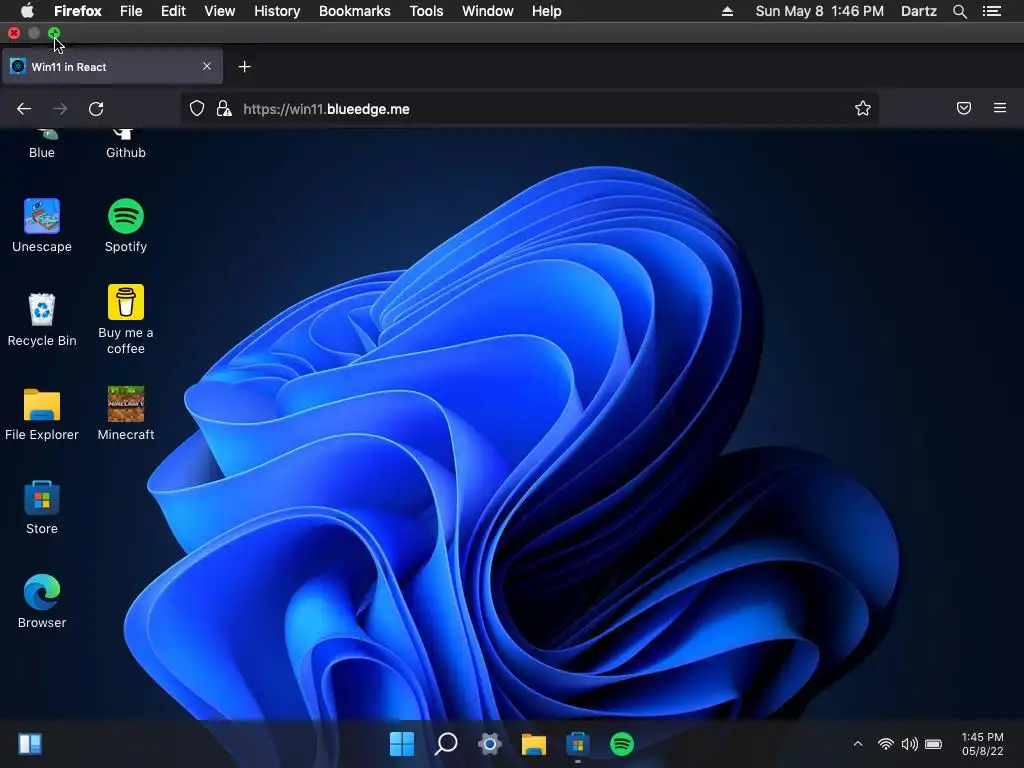Launch the Edge Browser desktop icon
The height and width of the screenshot is (768, 1024).
pos(42,602)
